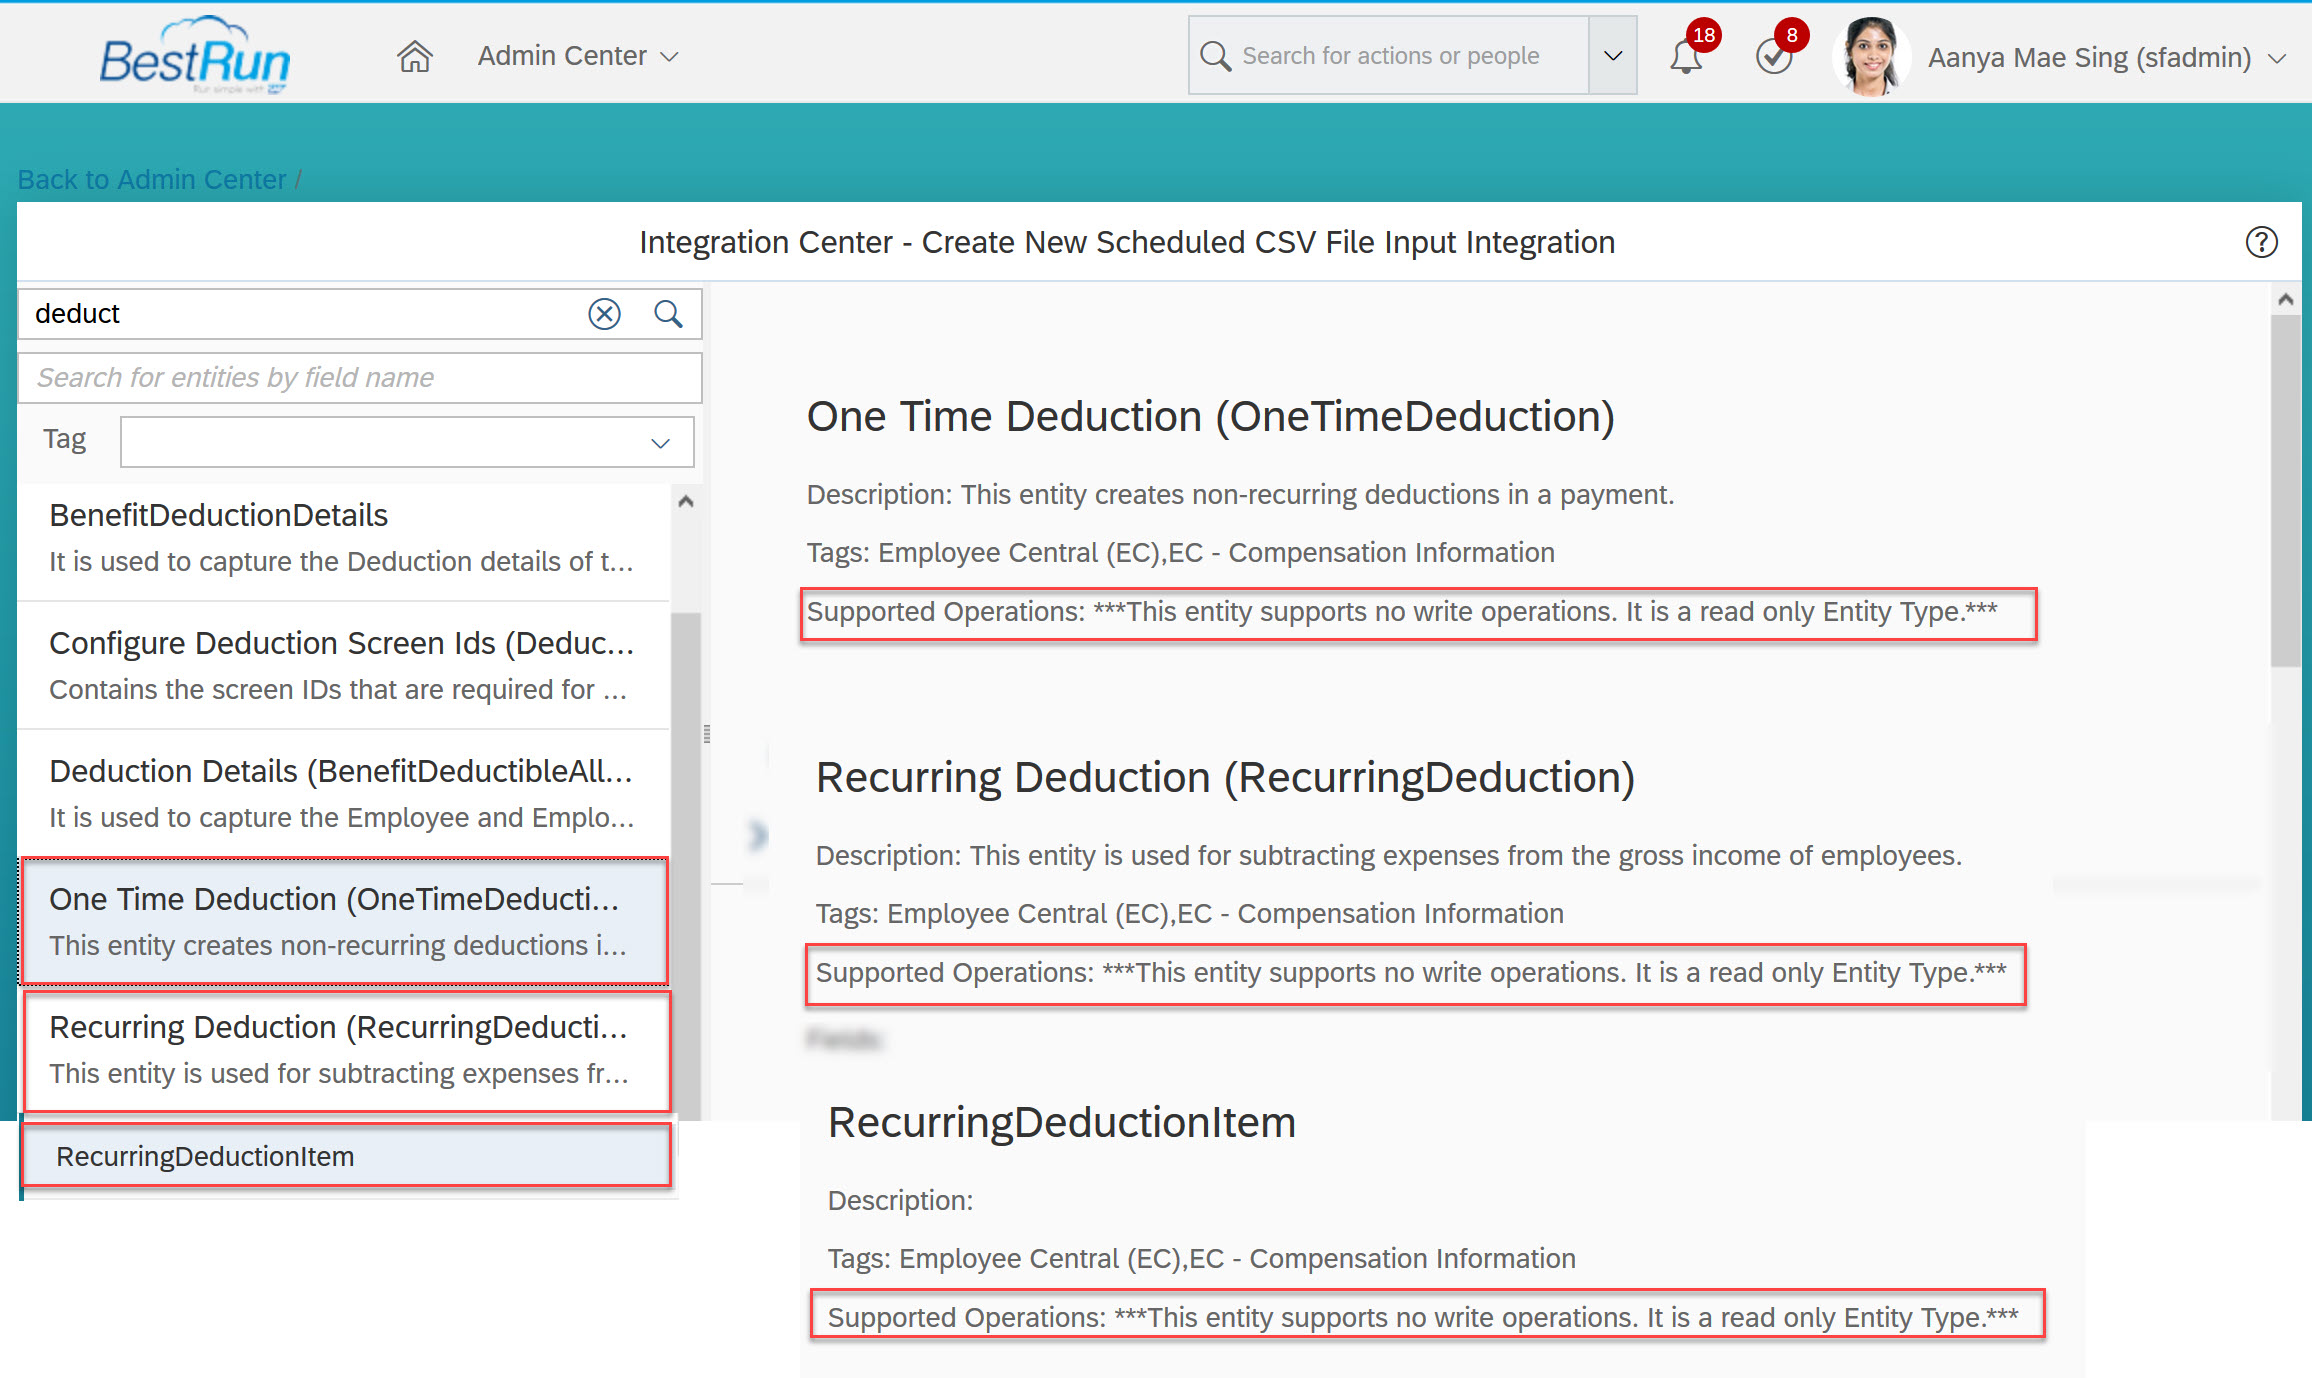Image resolution: width=2312 pixels, height=1378 pixels.
Task: Expand the global search scope dropdown arrow
Action: click(x=1612, y=56)
